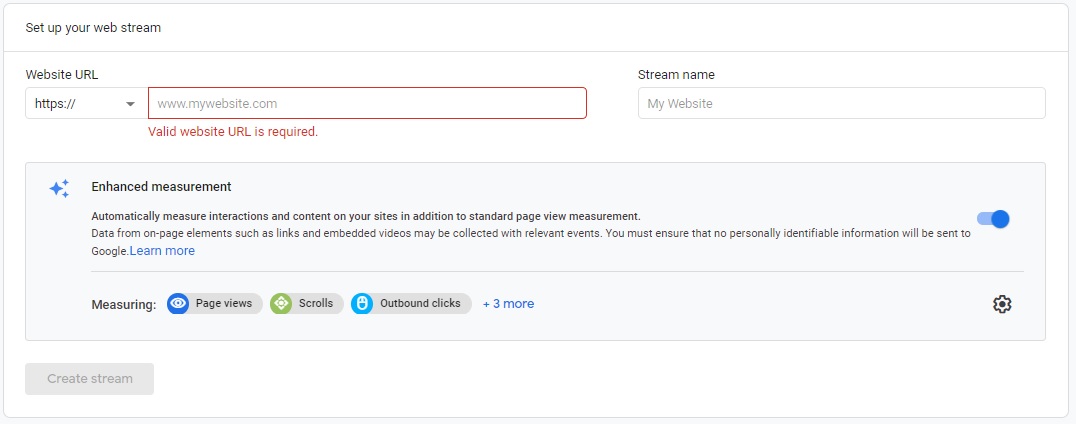Click the 'Measuring:' label
Screen dimensions: 1076x424
[123, 304]
